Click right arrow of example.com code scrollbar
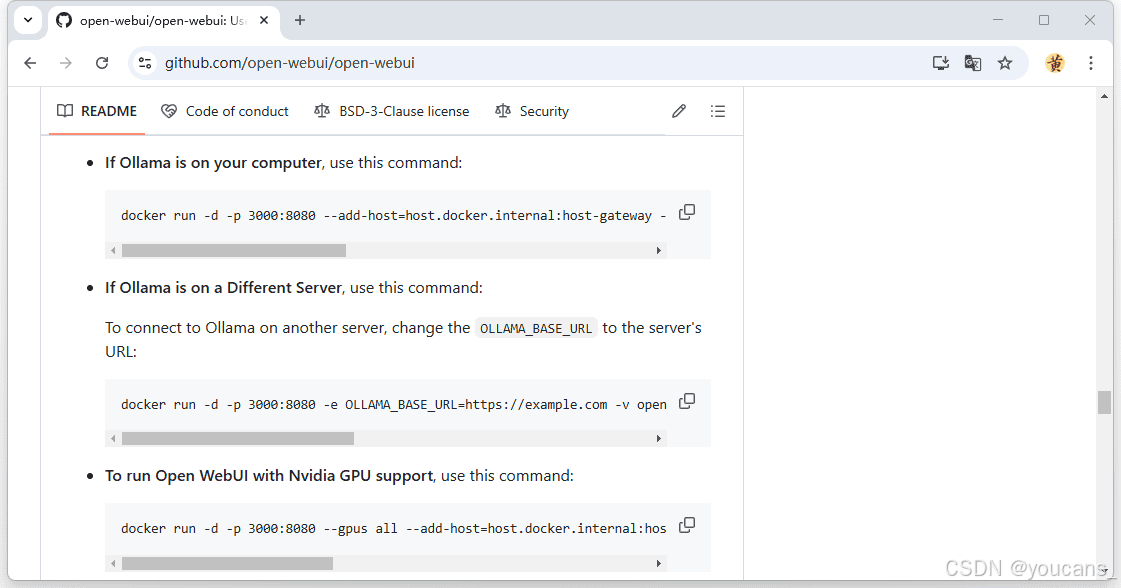Image resolution: width=1121 pixels, height=588 pixels. point(658,438)
